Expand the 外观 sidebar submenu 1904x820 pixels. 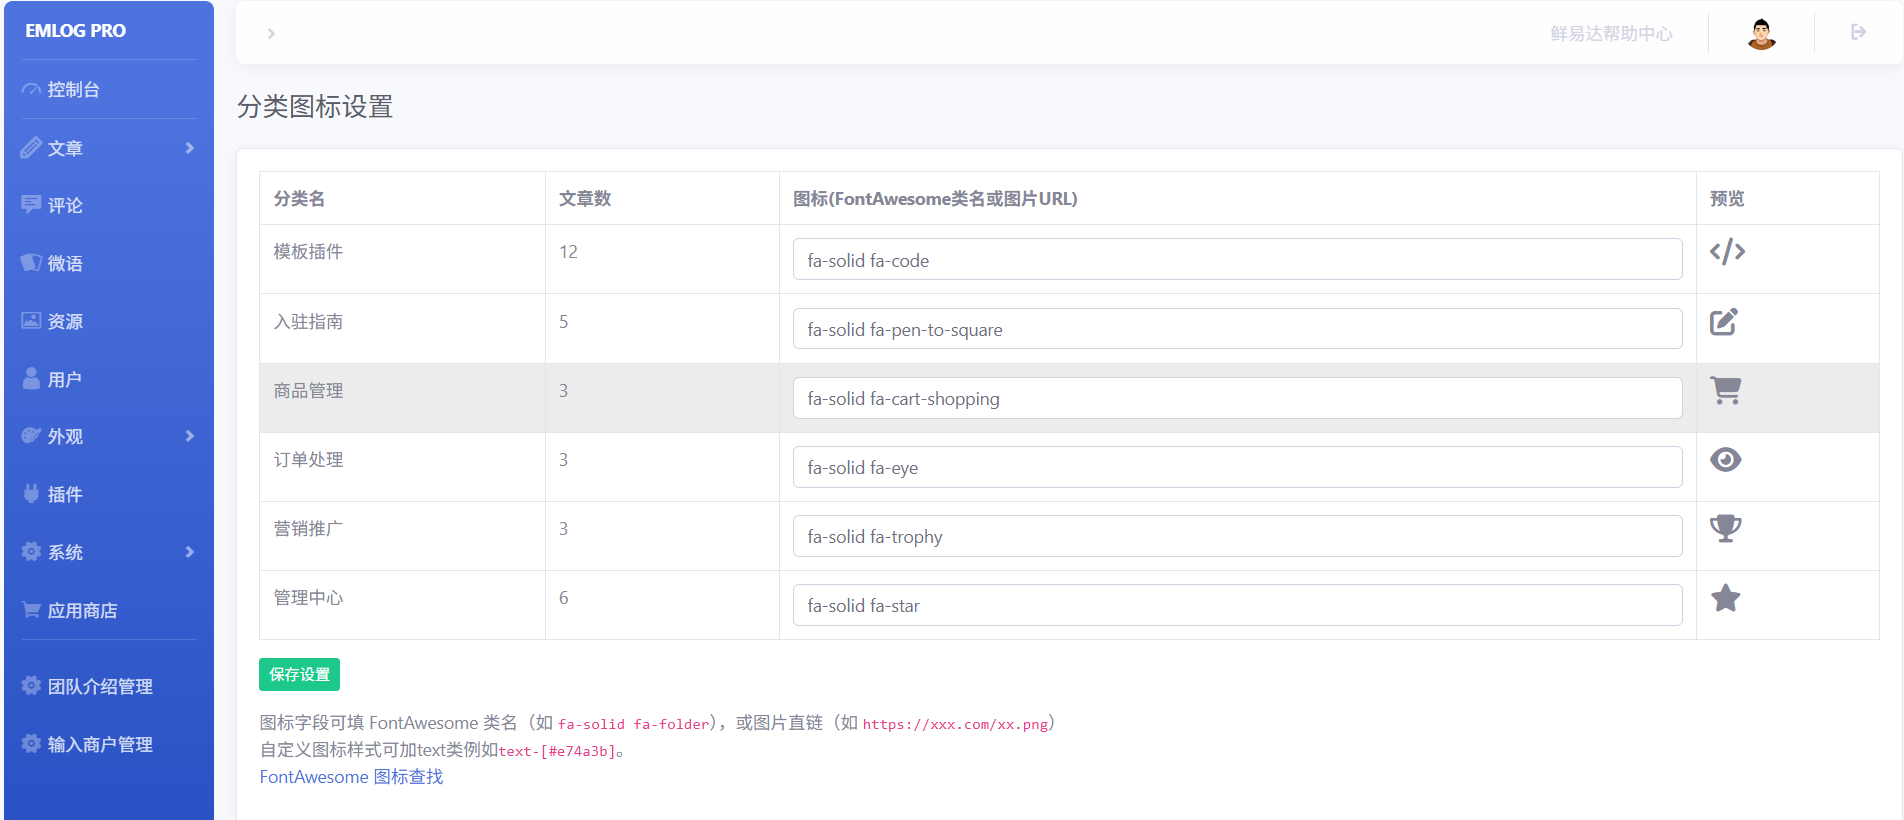(x=108, y=437)
